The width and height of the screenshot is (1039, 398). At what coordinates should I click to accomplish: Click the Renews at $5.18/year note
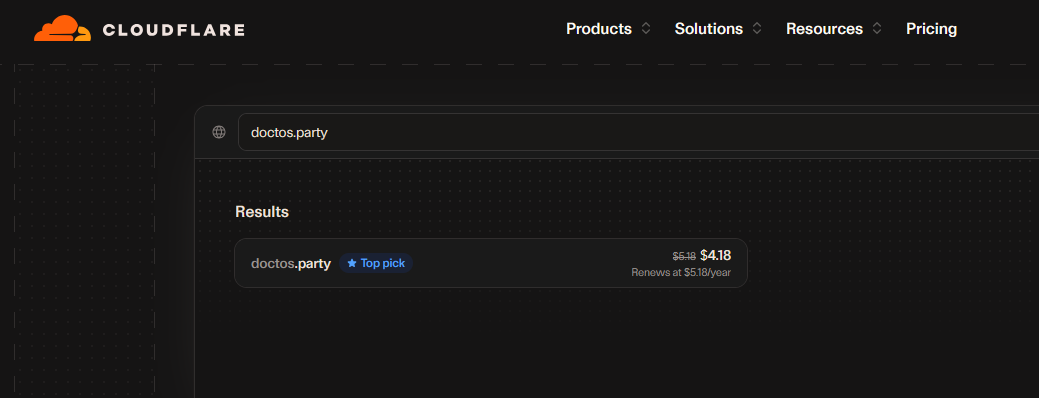point(681,273)
